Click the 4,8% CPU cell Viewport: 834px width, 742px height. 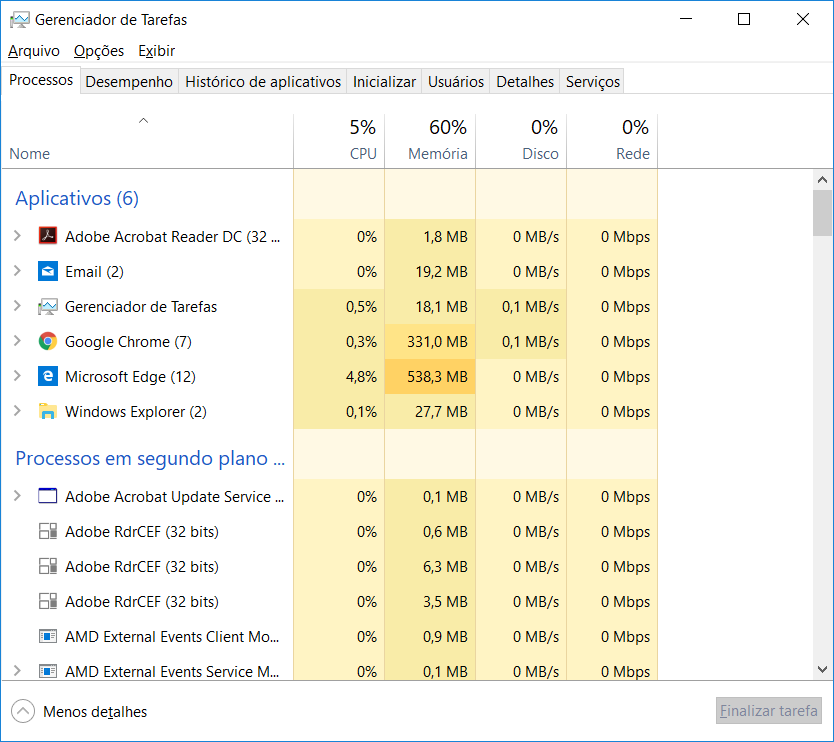coord(339,377)
